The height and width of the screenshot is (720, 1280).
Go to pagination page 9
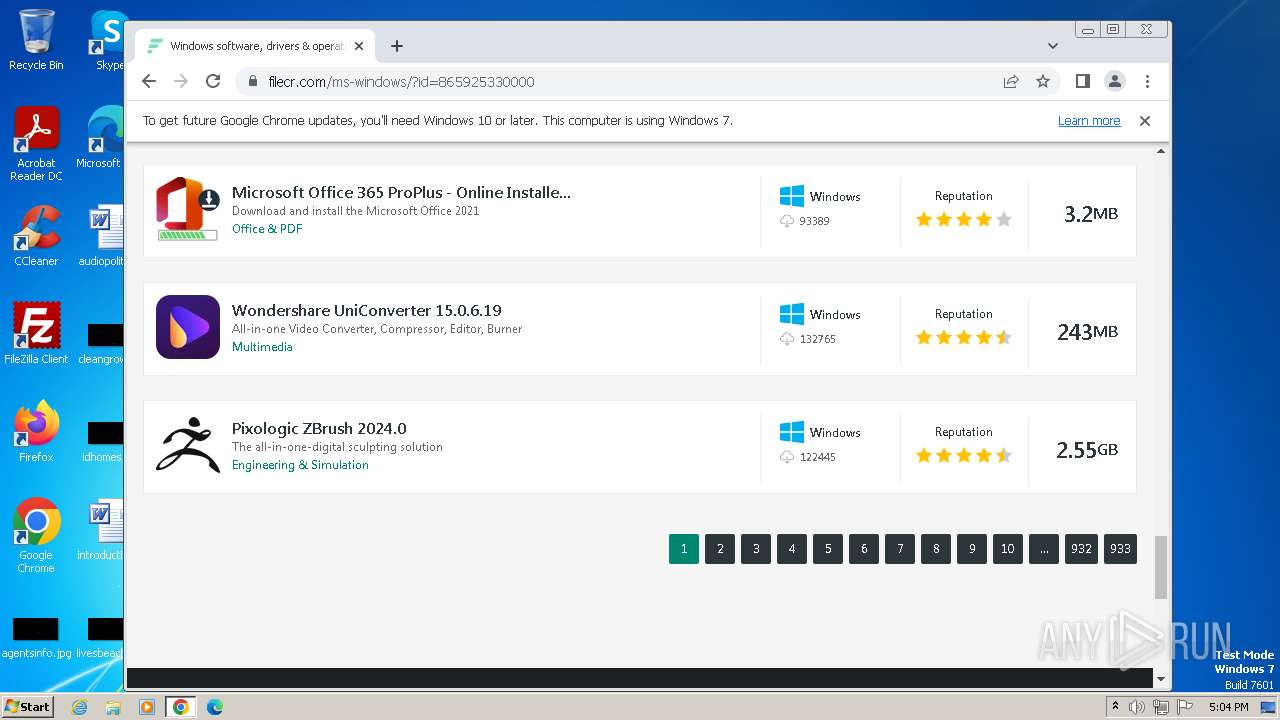(972, 549)
